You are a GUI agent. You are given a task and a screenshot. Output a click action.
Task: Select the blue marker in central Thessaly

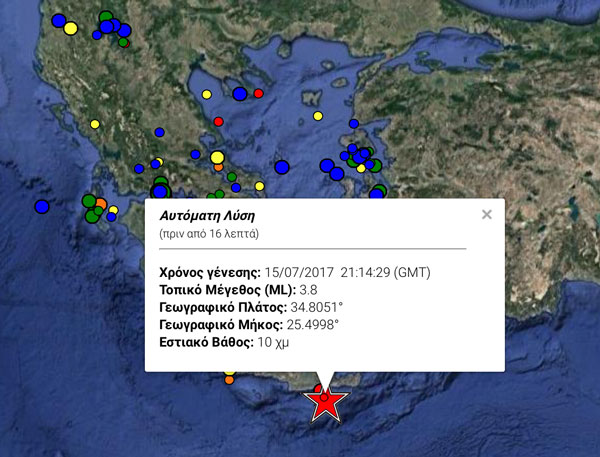click(x=160, y=132)
